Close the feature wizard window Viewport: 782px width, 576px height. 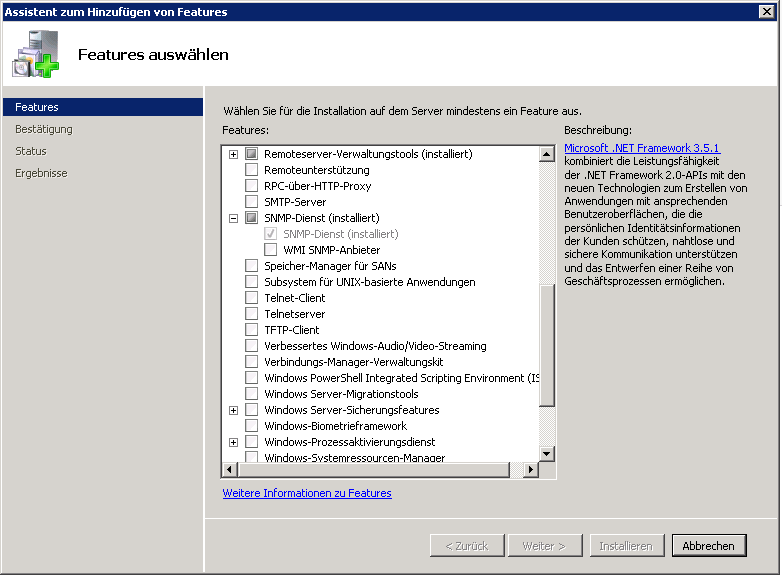[768, 12]
